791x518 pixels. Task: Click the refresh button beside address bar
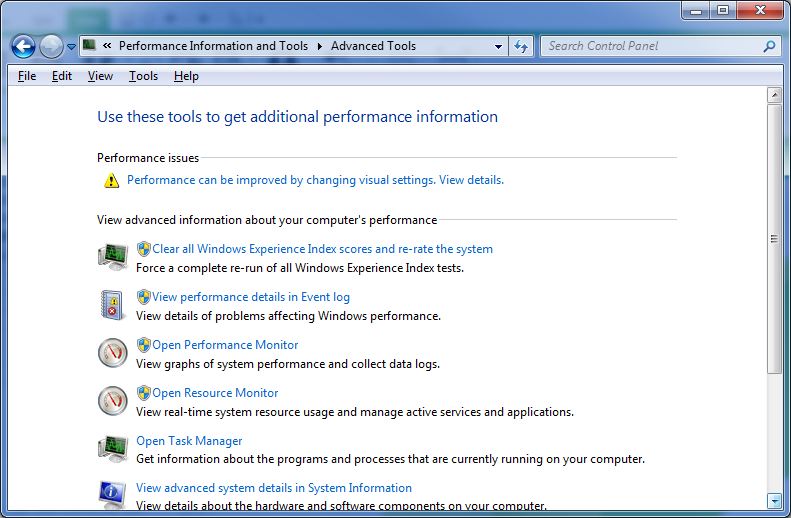[x=521, y=46]
